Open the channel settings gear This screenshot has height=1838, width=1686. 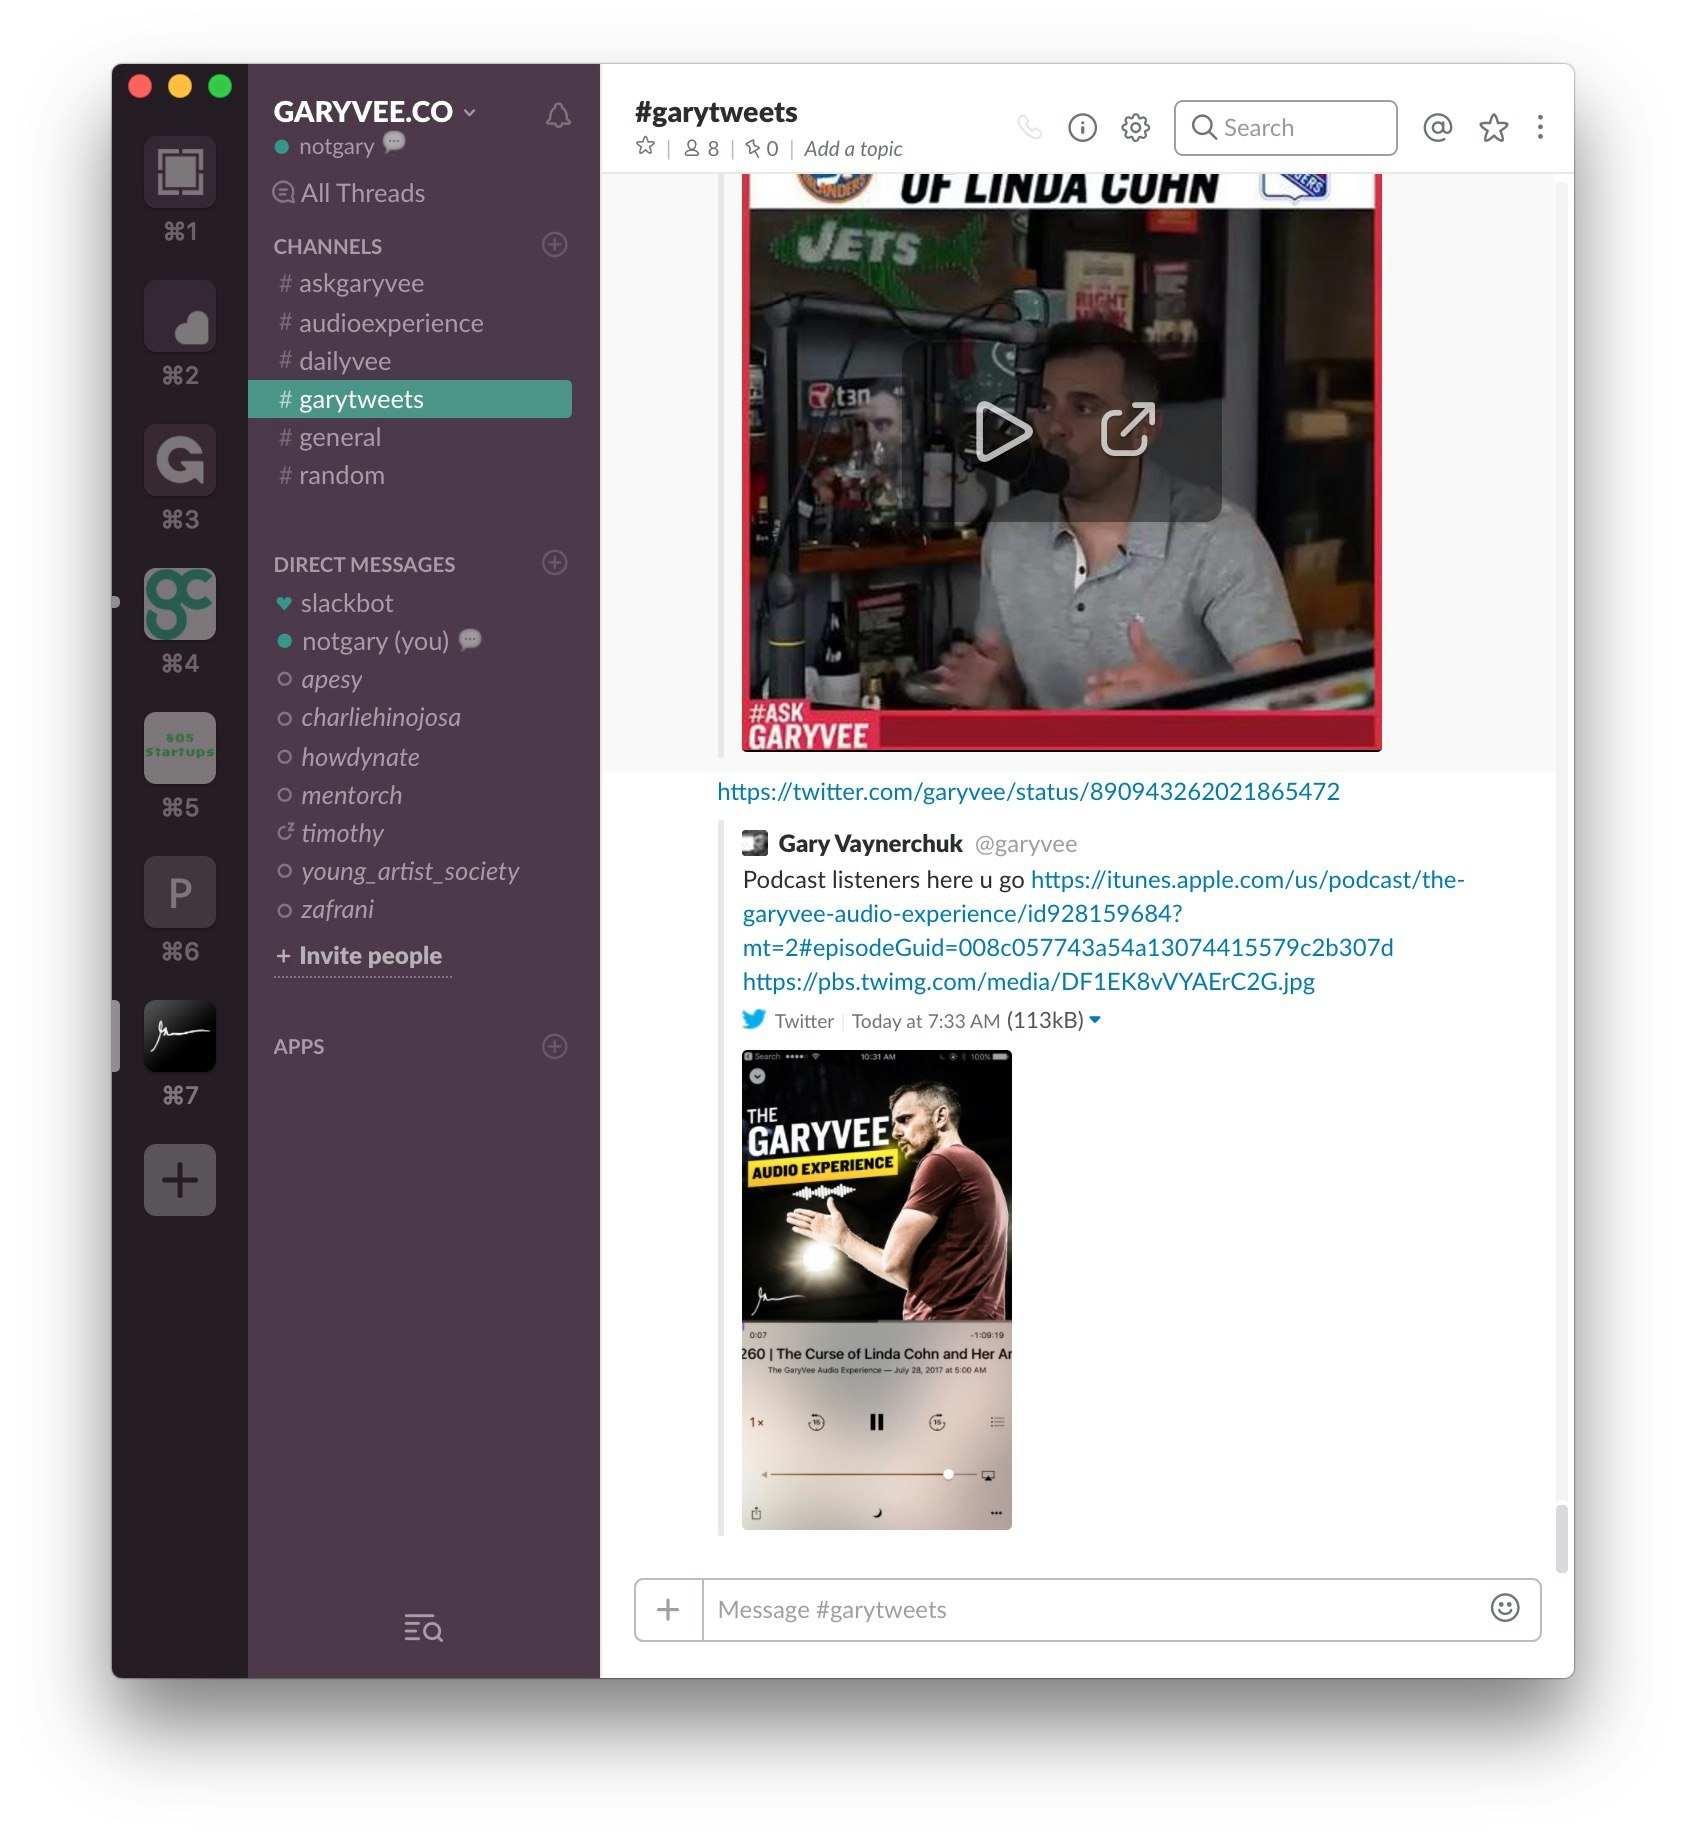(1135, 127)
